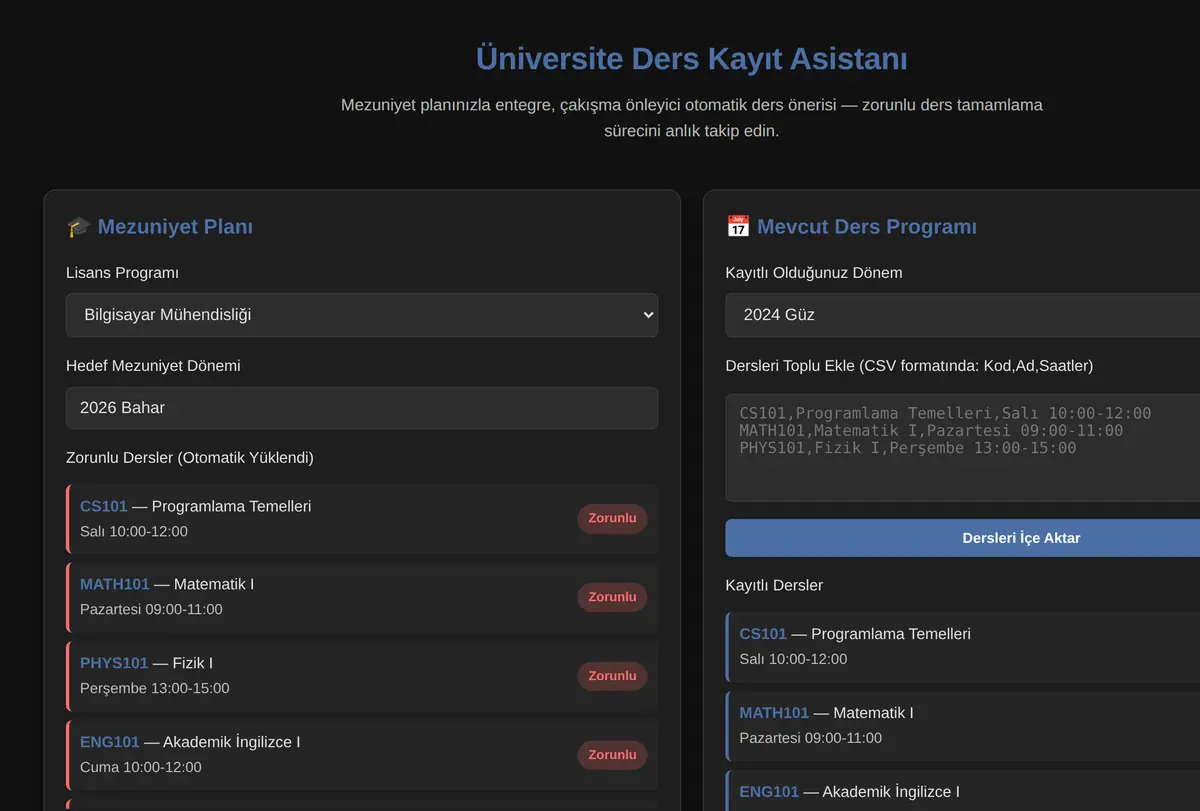Click the Üniversite Ders Kayıt Asistanı title
The width and height of the screenshot is (1200, 811).
[x=692, y=59]
